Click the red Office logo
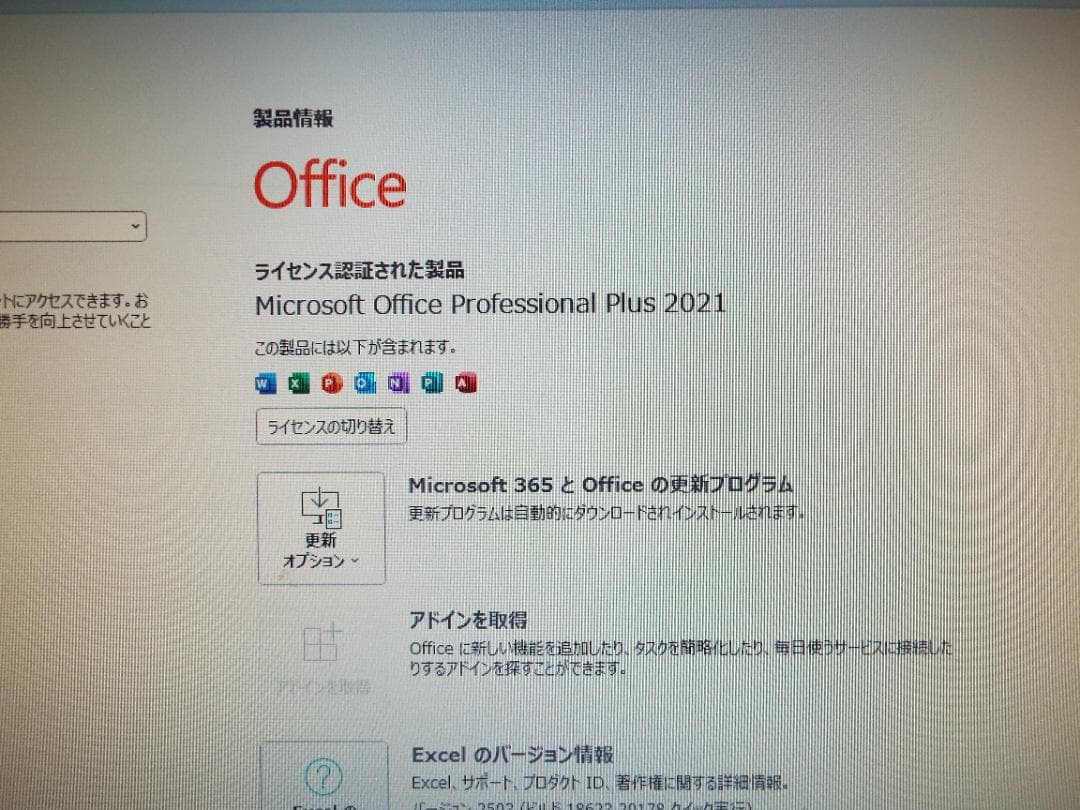1080x810 pixels. click(x=330, y=185)
